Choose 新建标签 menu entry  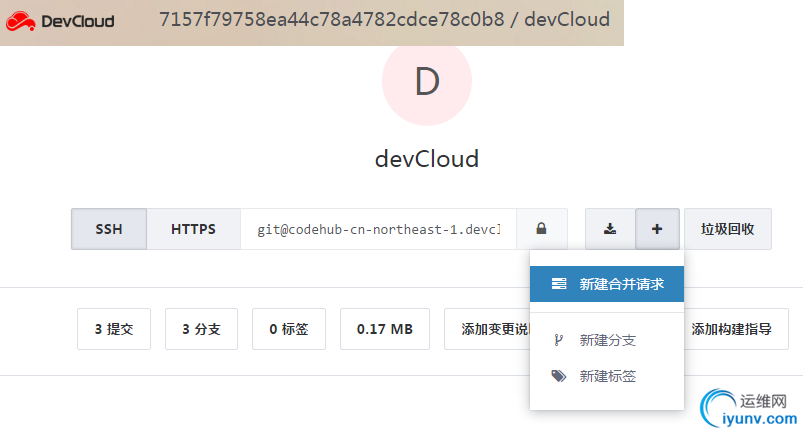608,376
